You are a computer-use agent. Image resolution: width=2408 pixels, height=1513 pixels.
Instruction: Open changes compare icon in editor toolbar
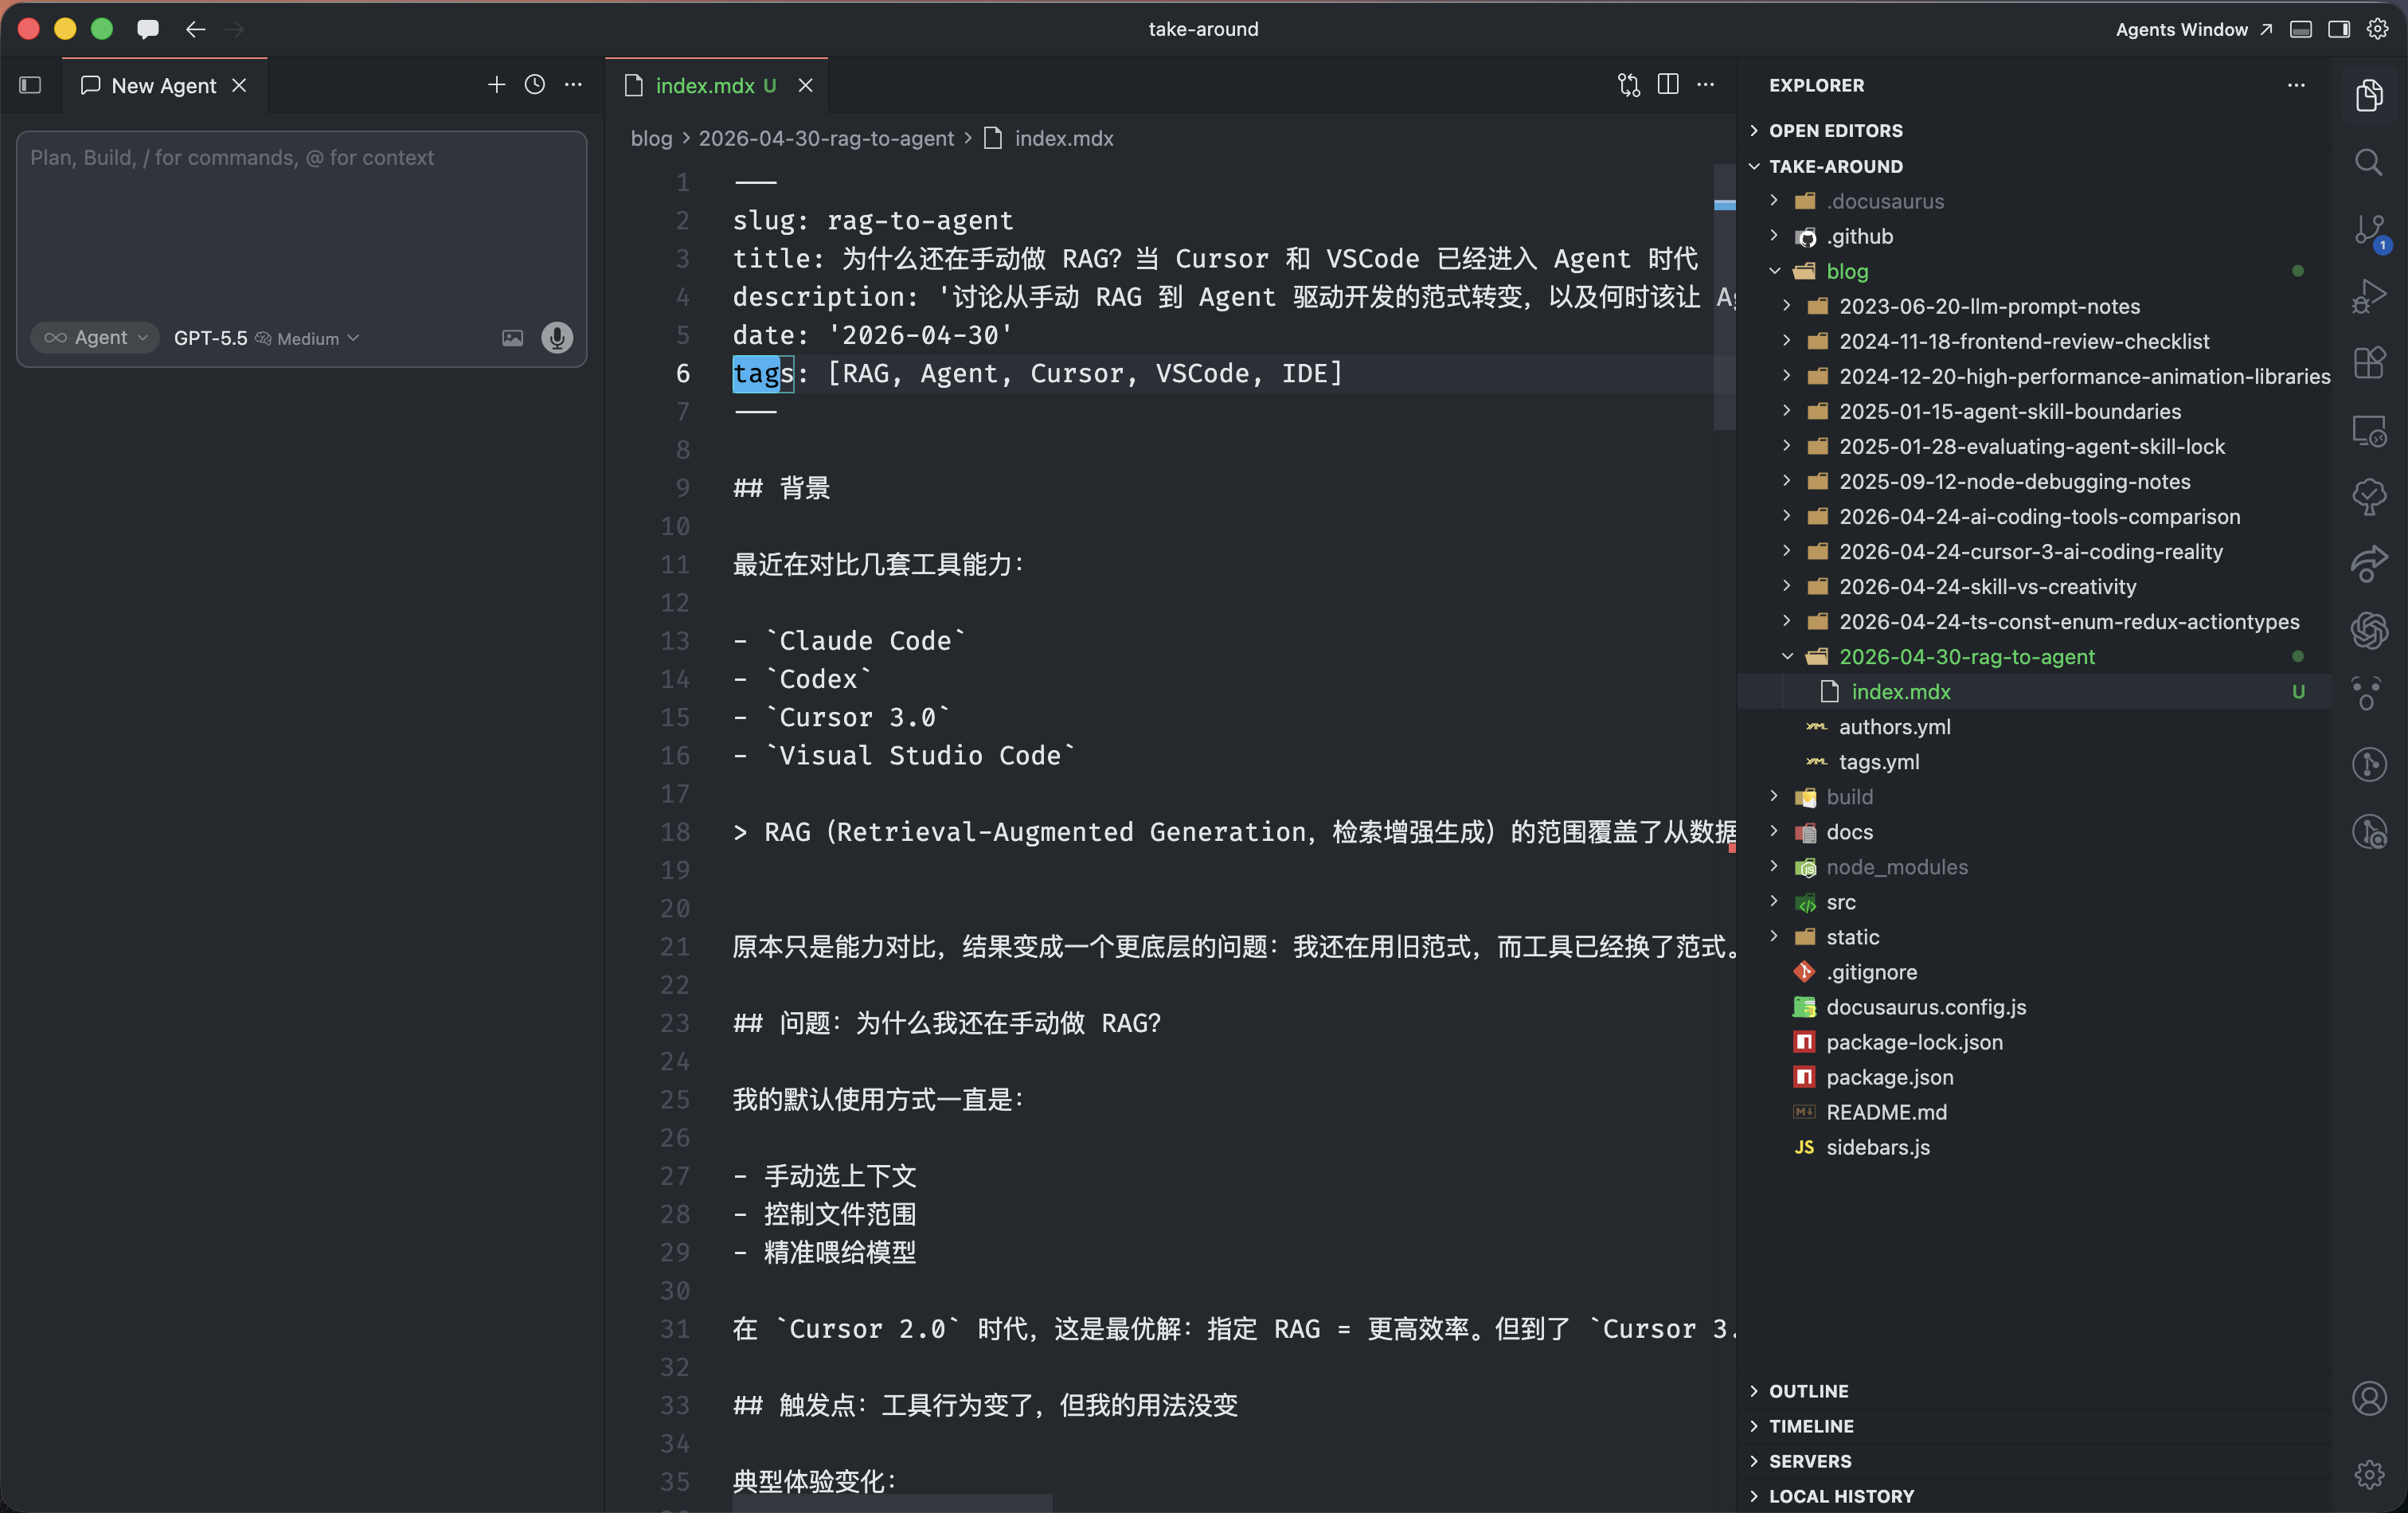1629,85
